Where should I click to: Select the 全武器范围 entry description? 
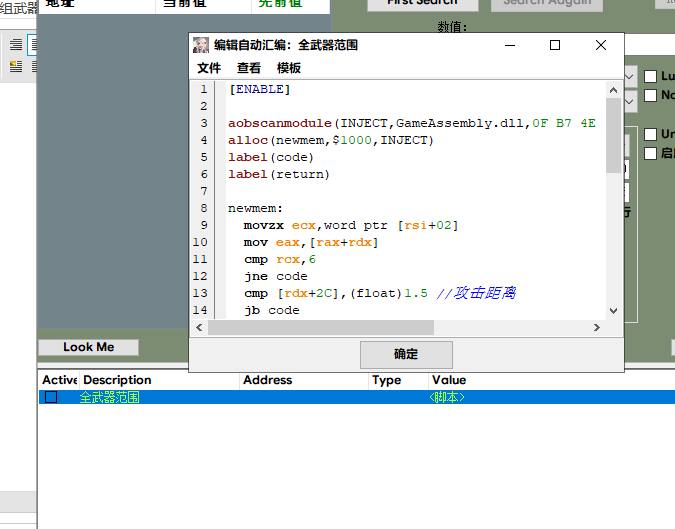tap(109, 397)
